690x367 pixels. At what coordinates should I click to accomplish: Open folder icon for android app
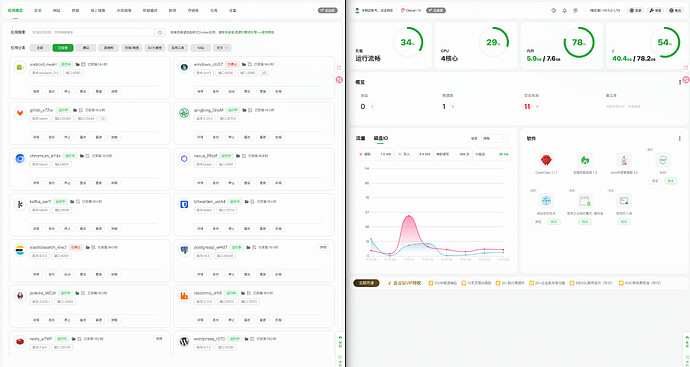pyautogui.click(x=77, y=64)
